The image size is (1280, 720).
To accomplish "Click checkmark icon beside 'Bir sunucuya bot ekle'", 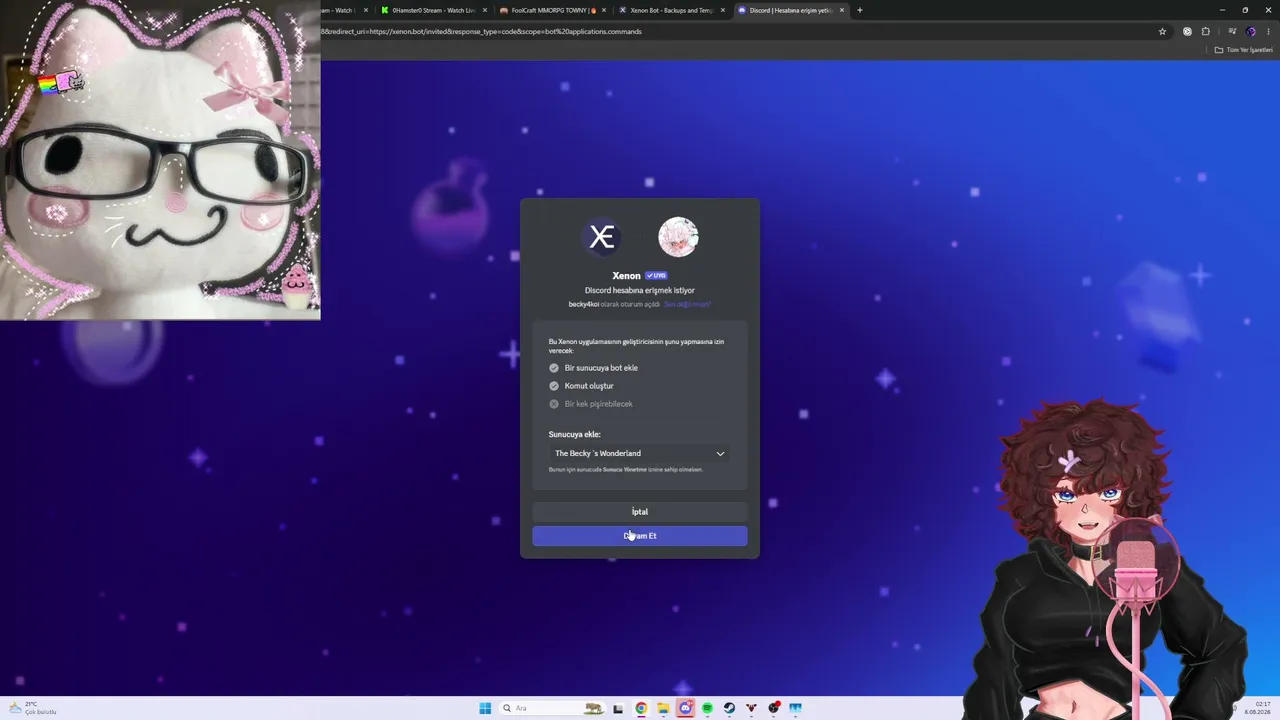I will (x=554, y=368).
